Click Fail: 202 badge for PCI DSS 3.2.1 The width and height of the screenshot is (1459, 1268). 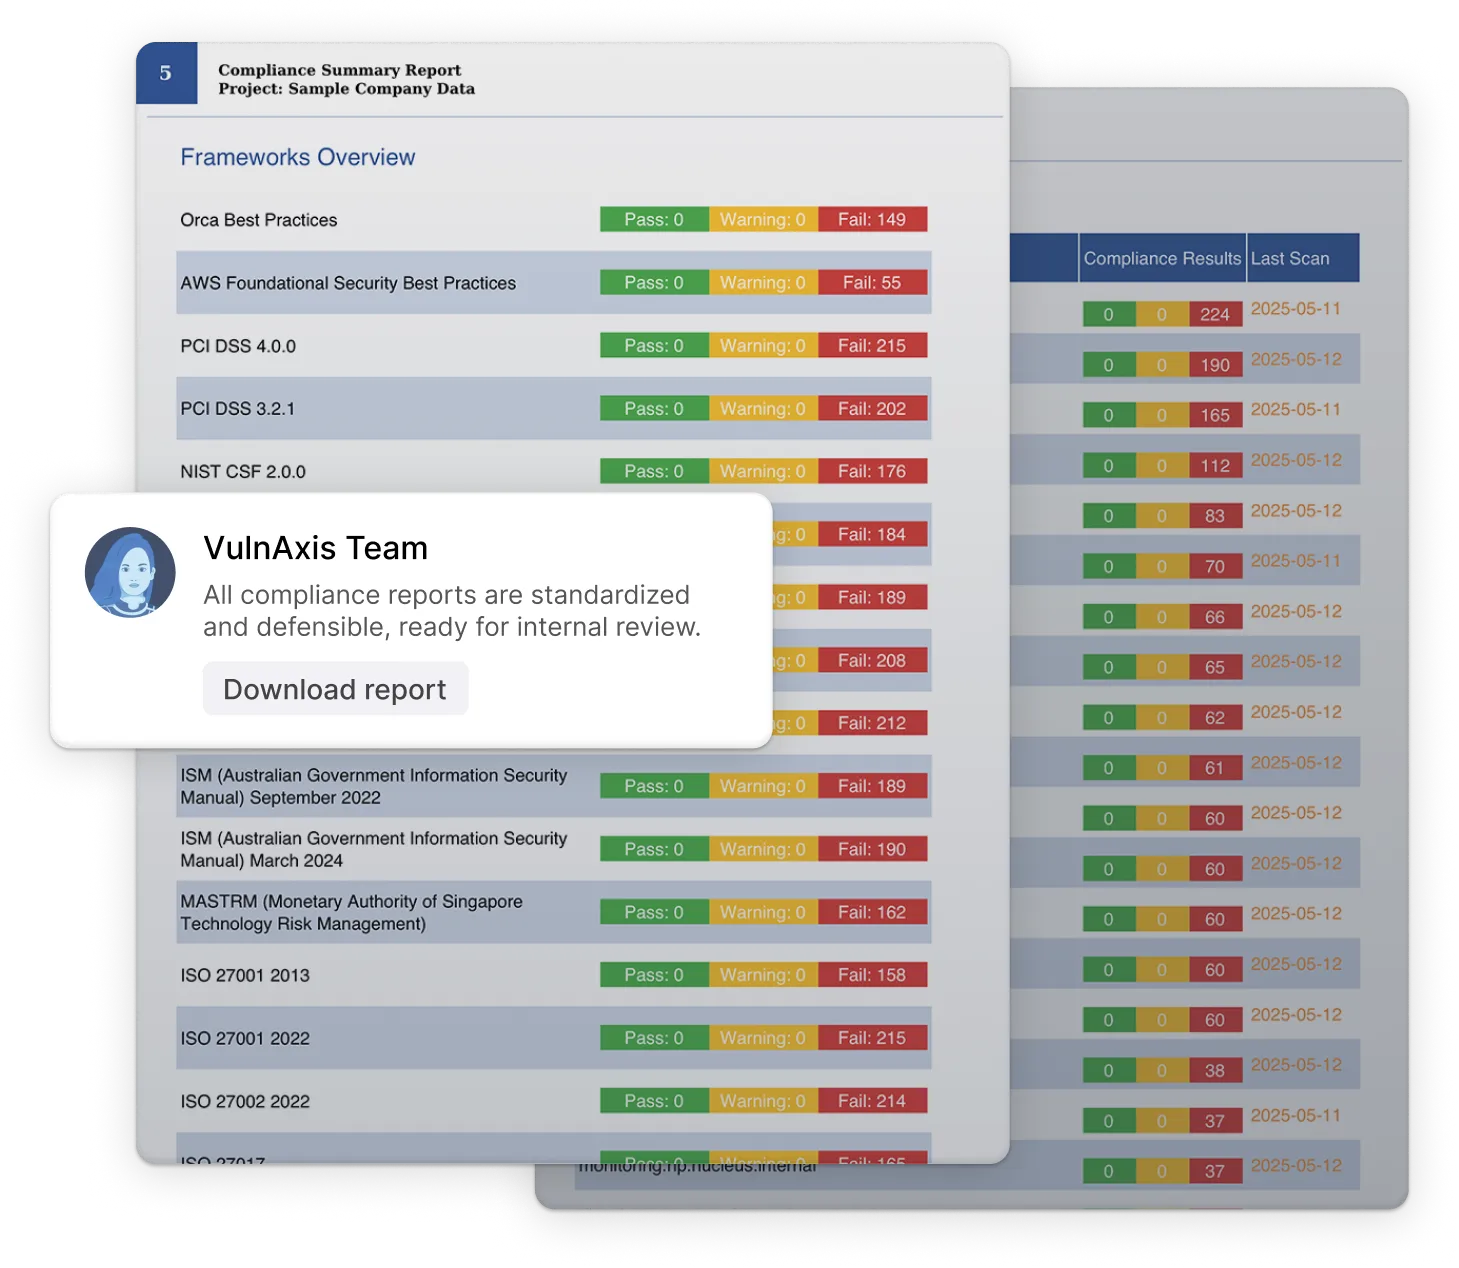(x=872, y=408)
